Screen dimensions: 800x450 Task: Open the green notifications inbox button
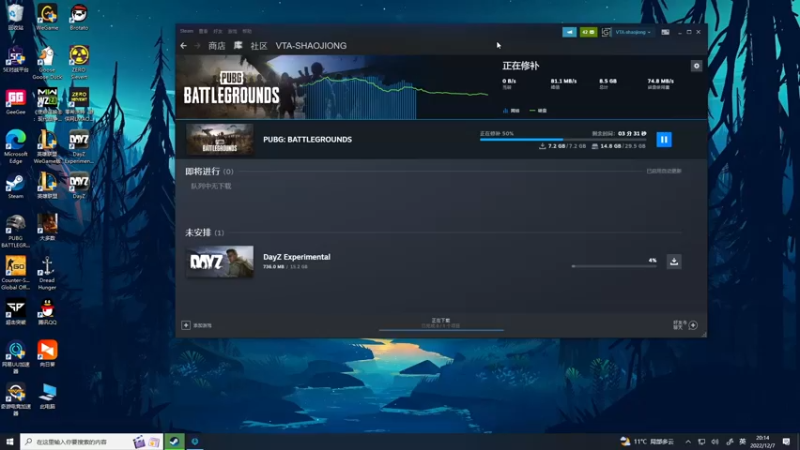point(588,32)
